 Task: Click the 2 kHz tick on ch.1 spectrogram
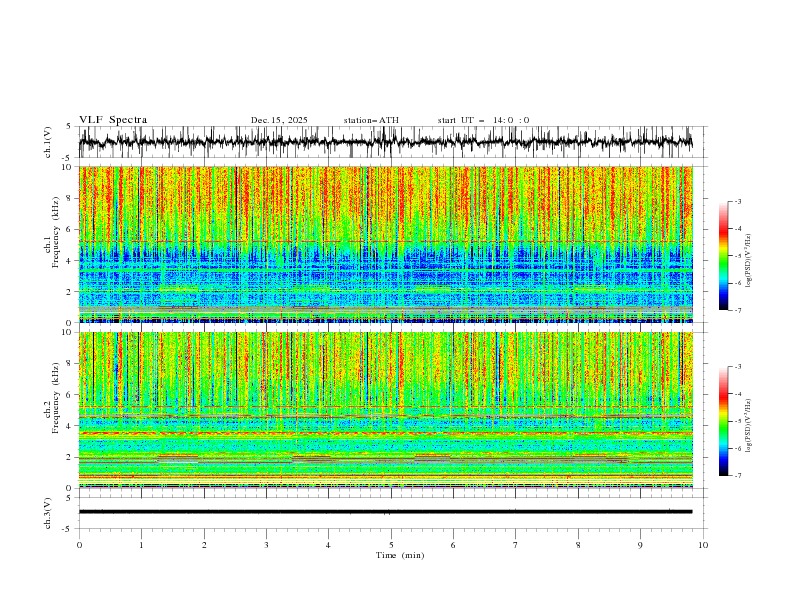click(71, 292)
